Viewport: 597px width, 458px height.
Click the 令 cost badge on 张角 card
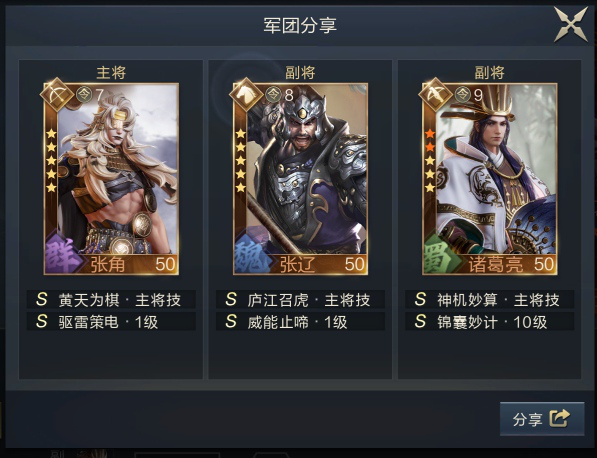click(84, 95)
